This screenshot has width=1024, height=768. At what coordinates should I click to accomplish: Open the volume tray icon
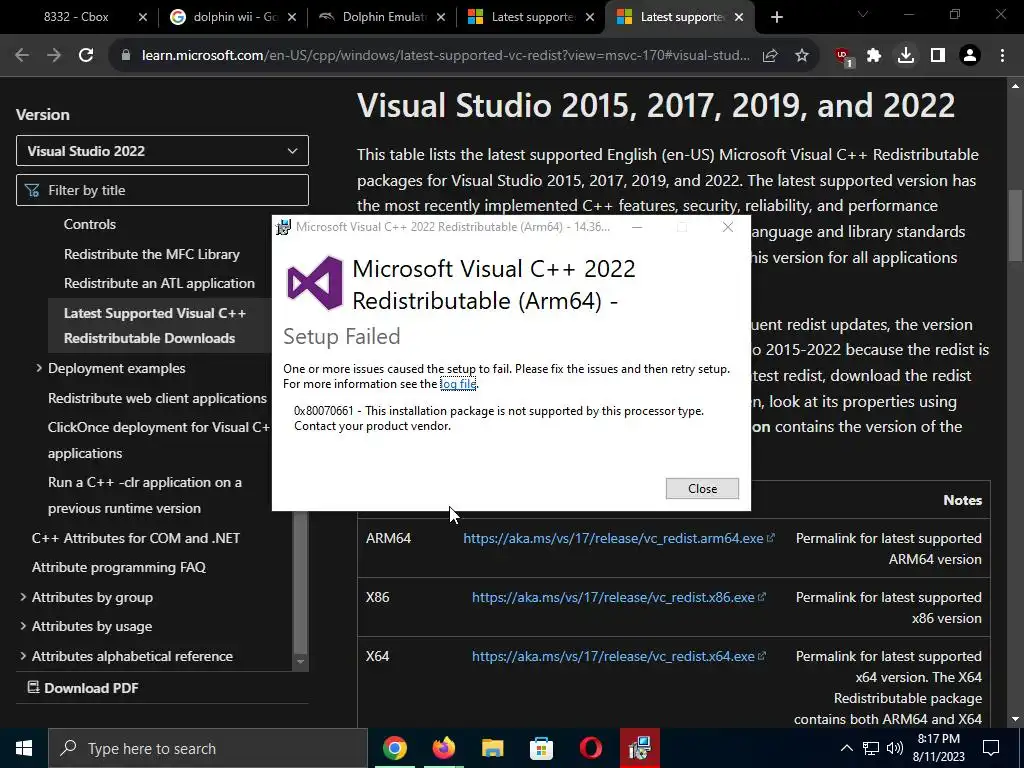(895, 748)
